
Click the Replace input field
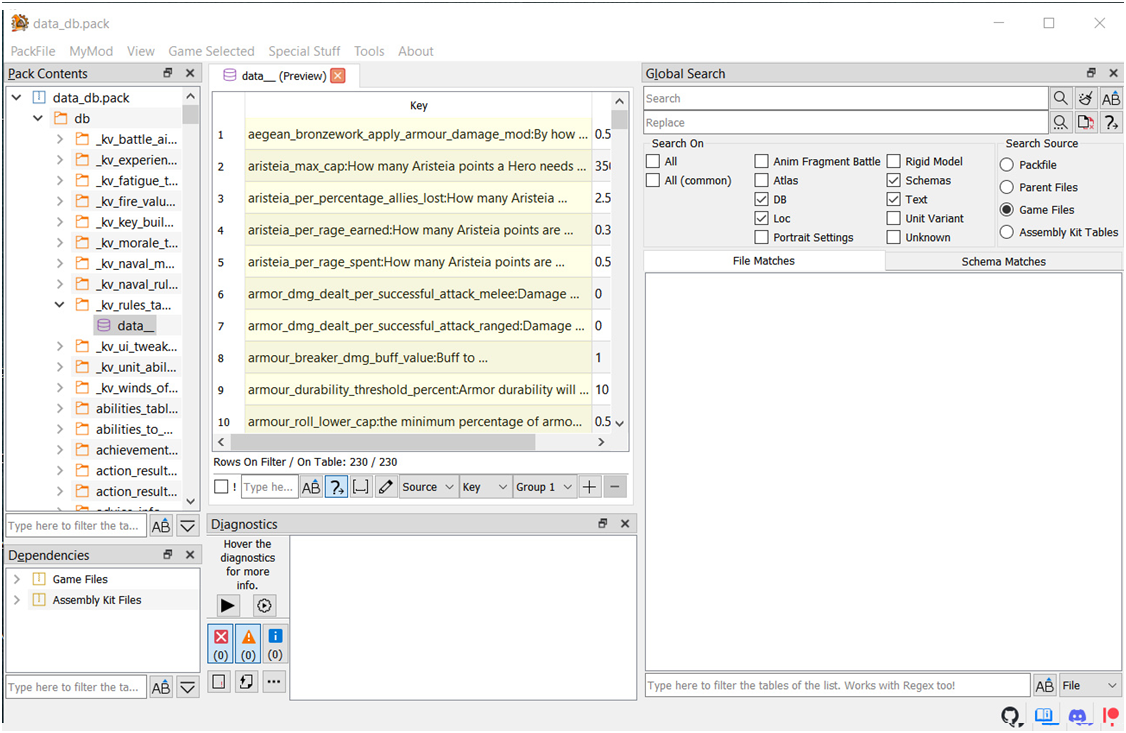(846, 123)
